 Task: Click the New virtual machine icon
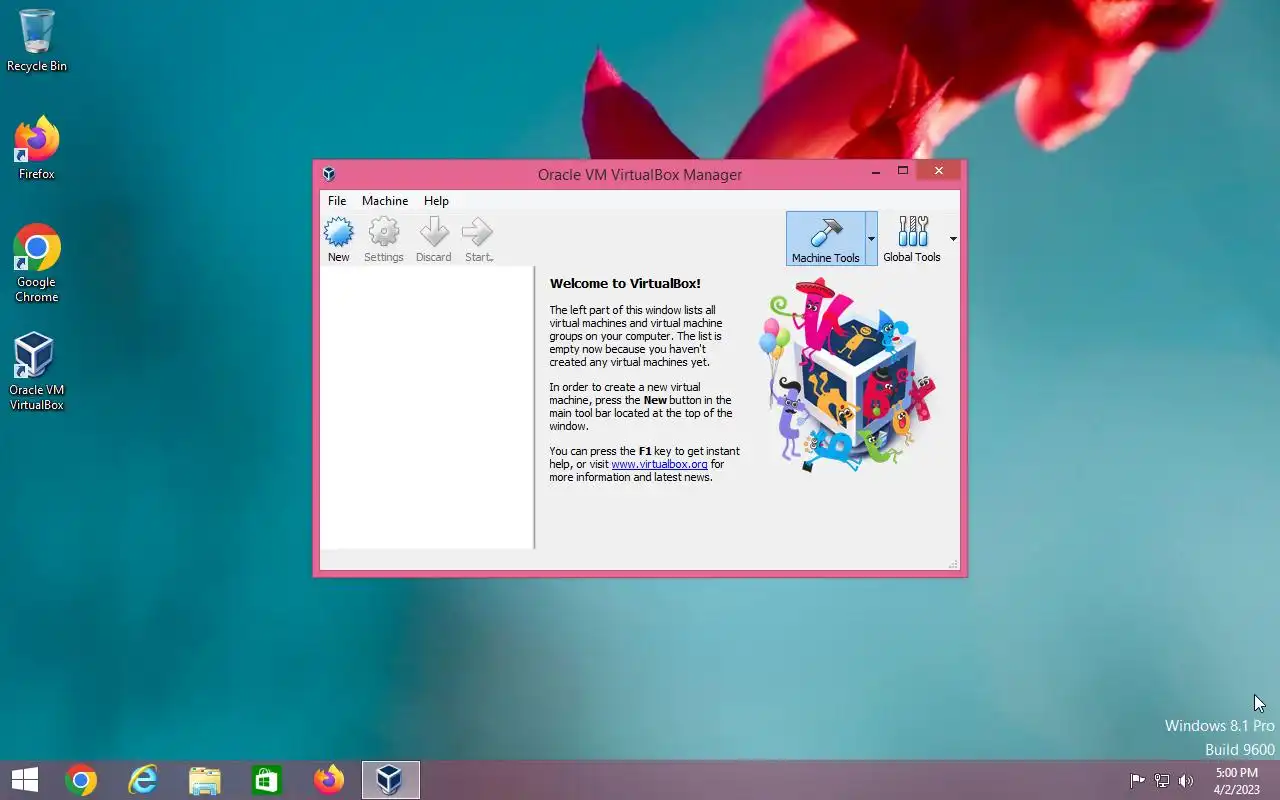(x=339, y=240)
